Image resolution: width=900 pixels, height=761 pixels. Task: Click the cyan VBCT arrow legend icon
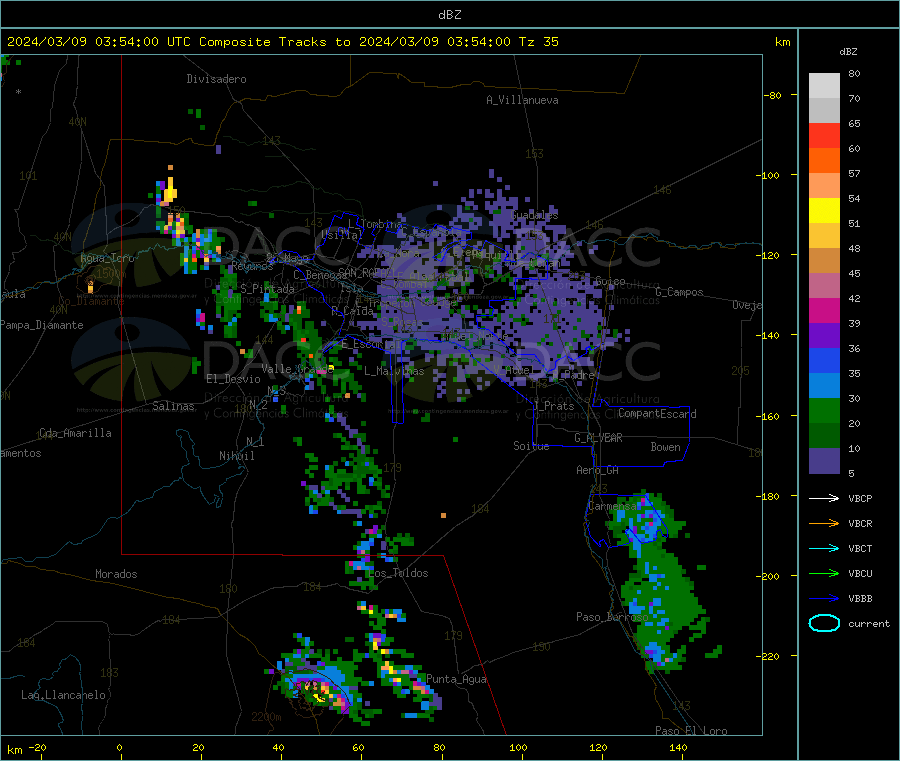[x=824, y=548]
